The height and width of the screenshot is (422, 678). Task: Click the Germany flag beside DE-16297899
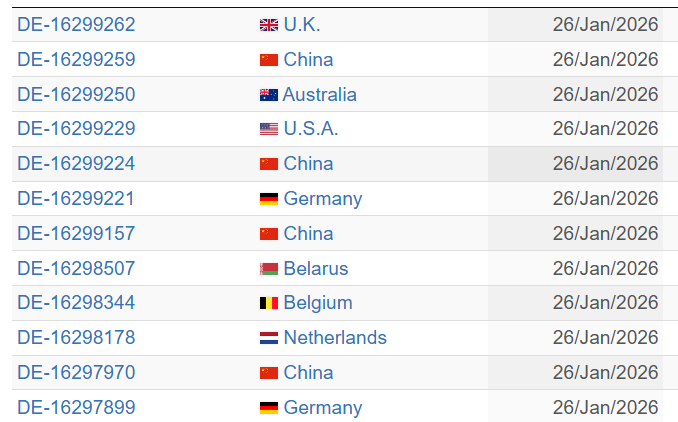click(x=268, y=408)
